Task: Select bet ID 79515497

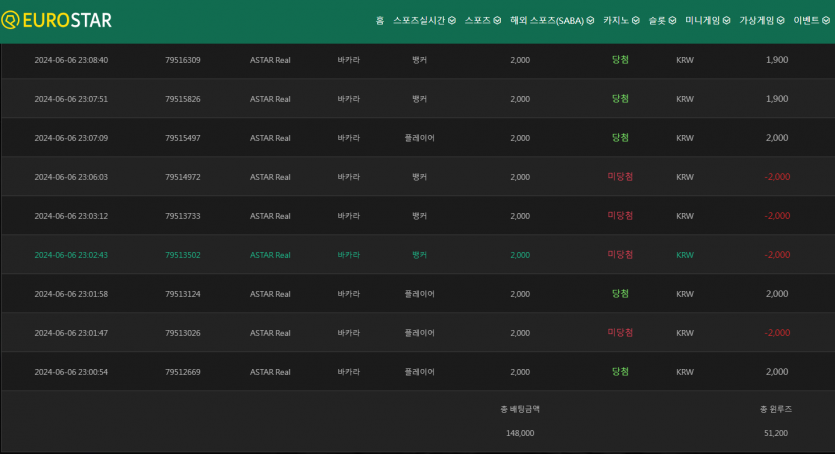Action: click(183, 138)
